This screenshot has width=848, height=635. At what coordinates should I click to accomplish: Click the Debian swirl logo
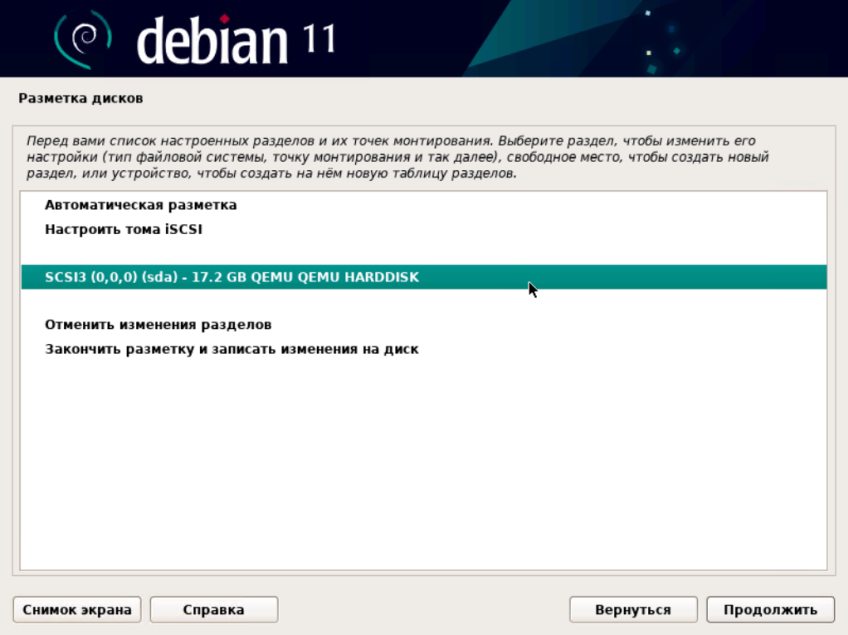(x=83, y=39)
